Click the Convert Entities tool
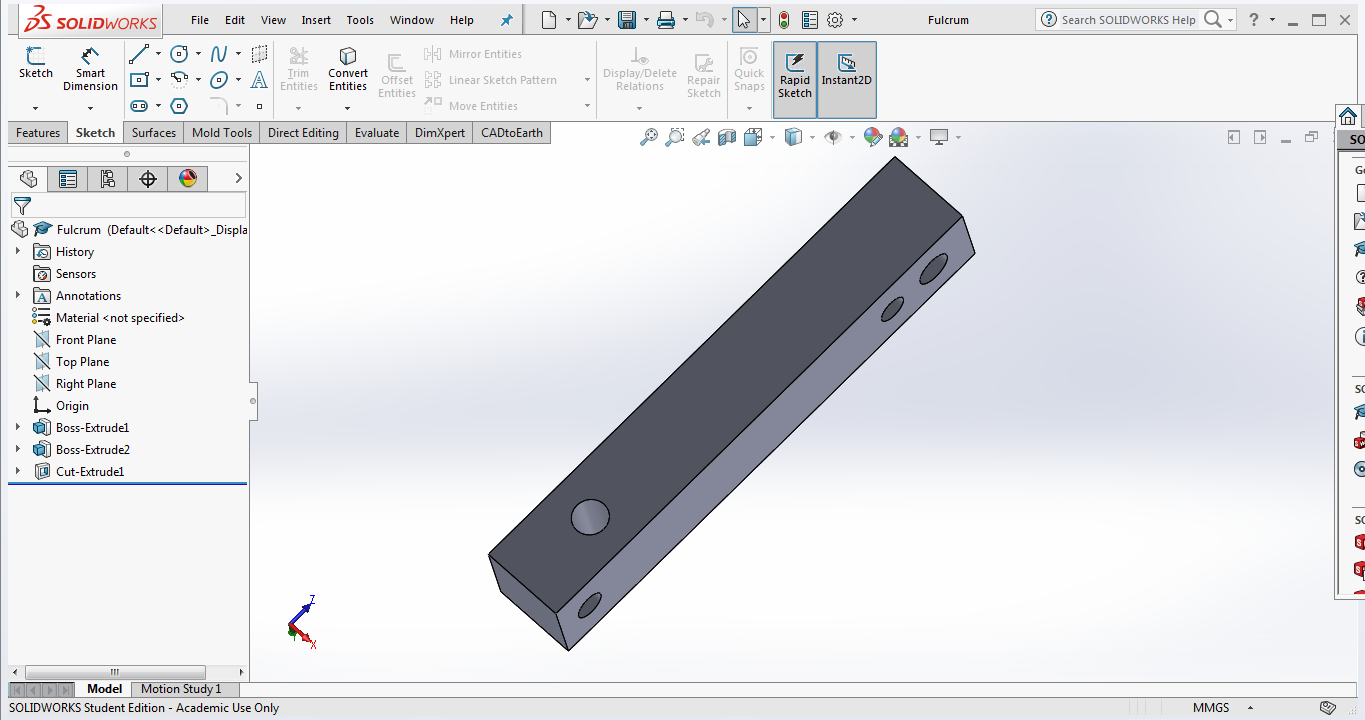 click(348, 69)
